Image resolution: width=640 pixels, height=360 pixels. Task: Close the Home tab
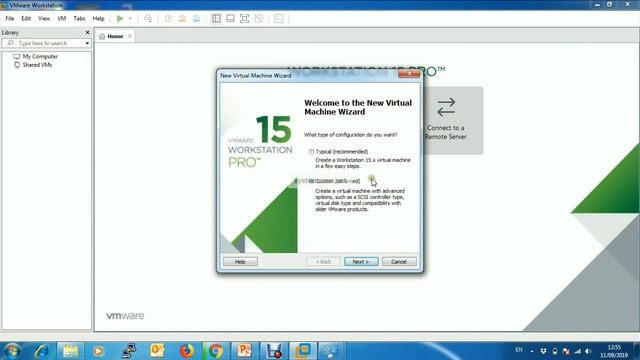point(130,36)
